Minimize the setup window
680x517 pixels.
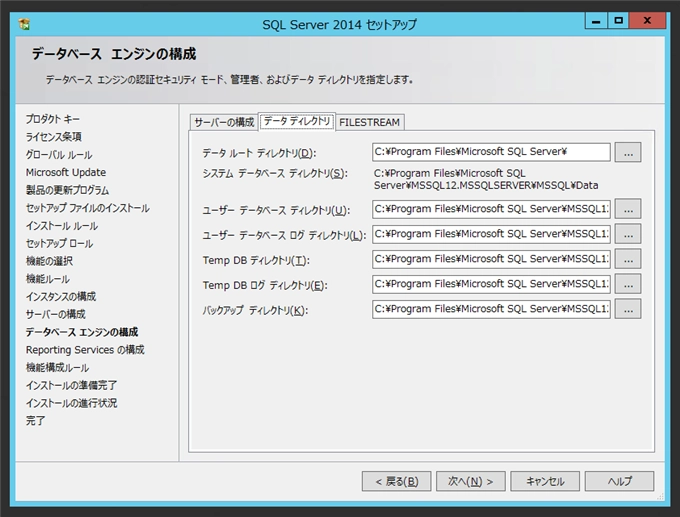(596, 21)
